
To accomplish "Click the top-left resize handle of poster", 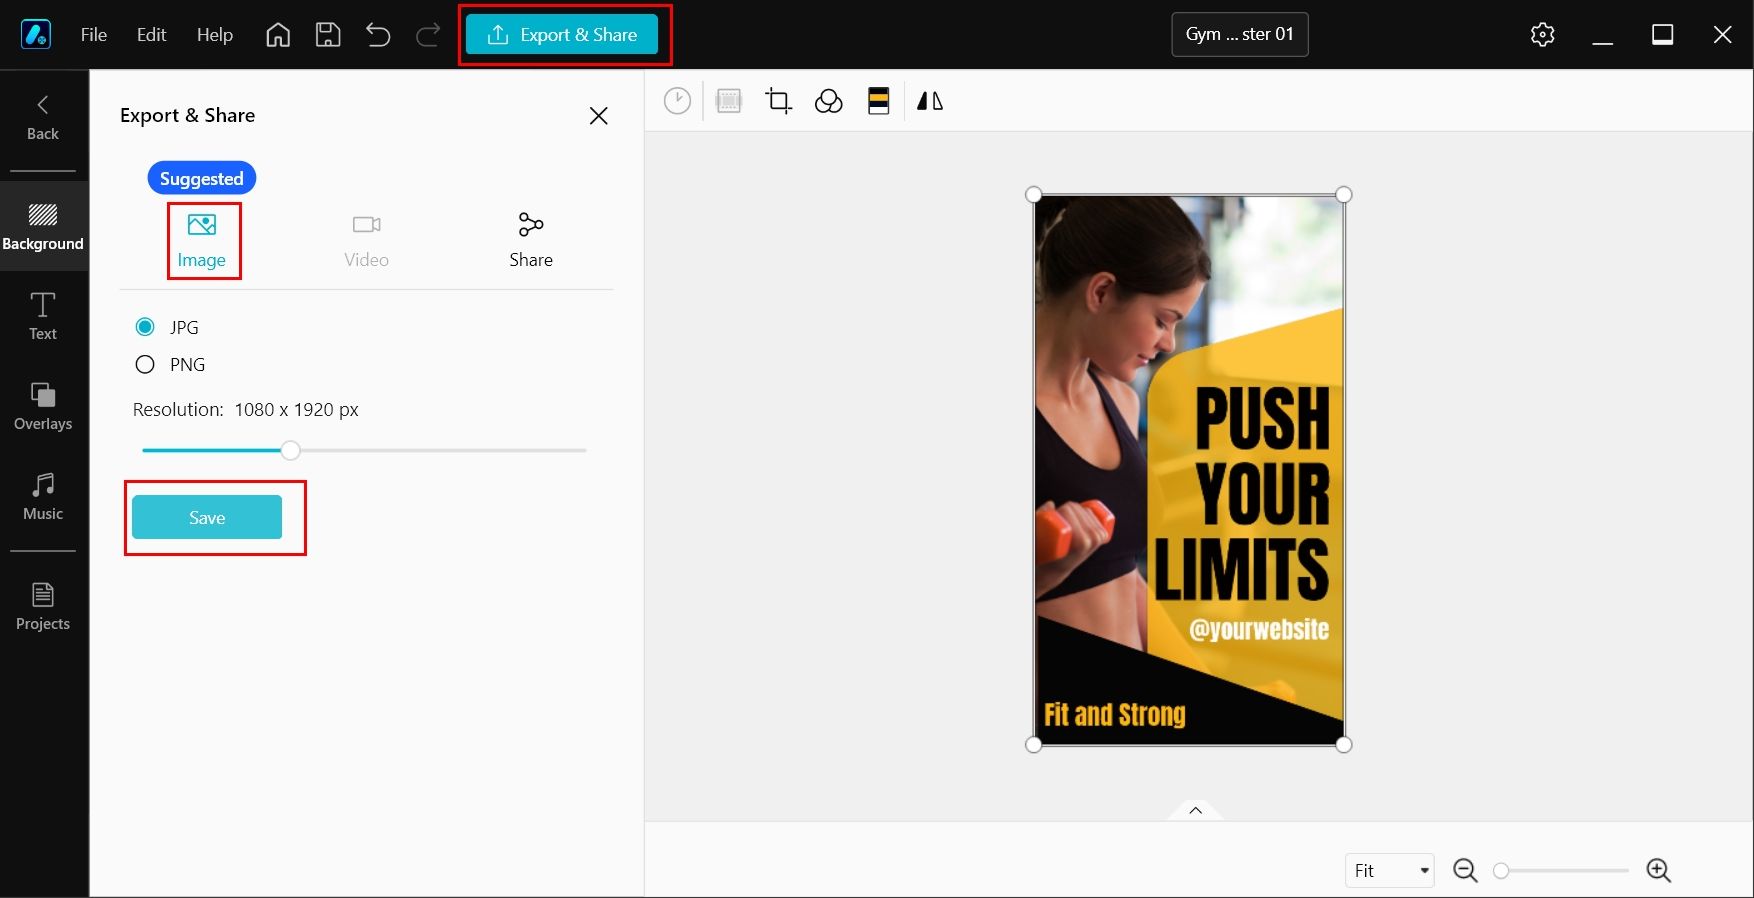I will pyautogui.click(x=1034, y=195).
